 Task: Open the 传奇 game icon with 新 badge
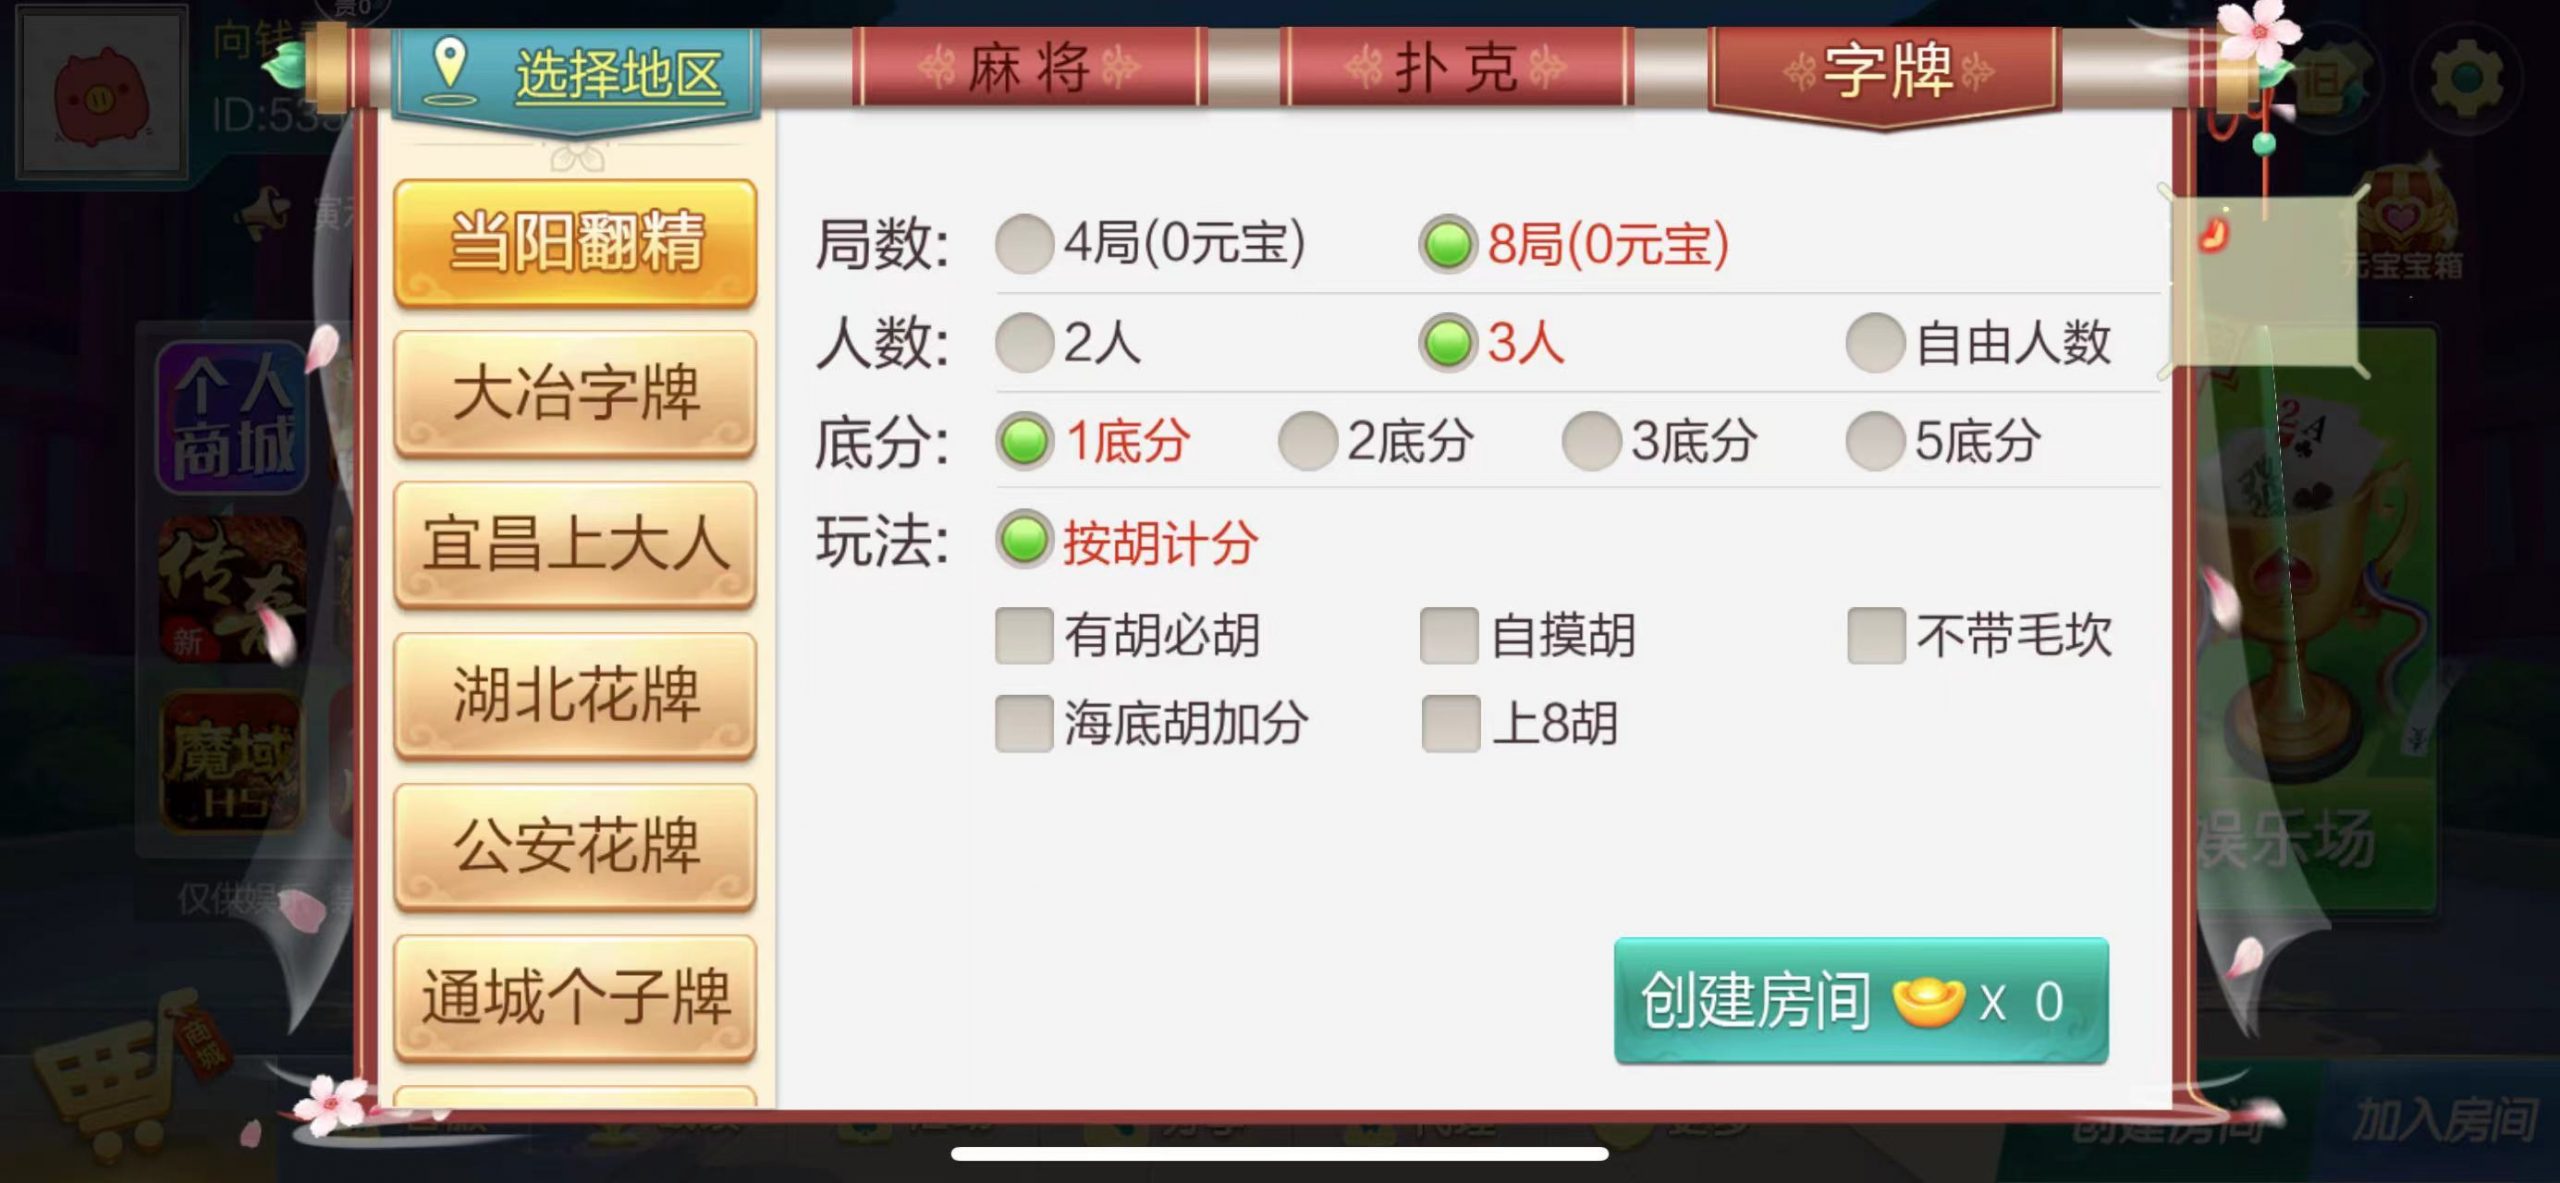point(232,590)
